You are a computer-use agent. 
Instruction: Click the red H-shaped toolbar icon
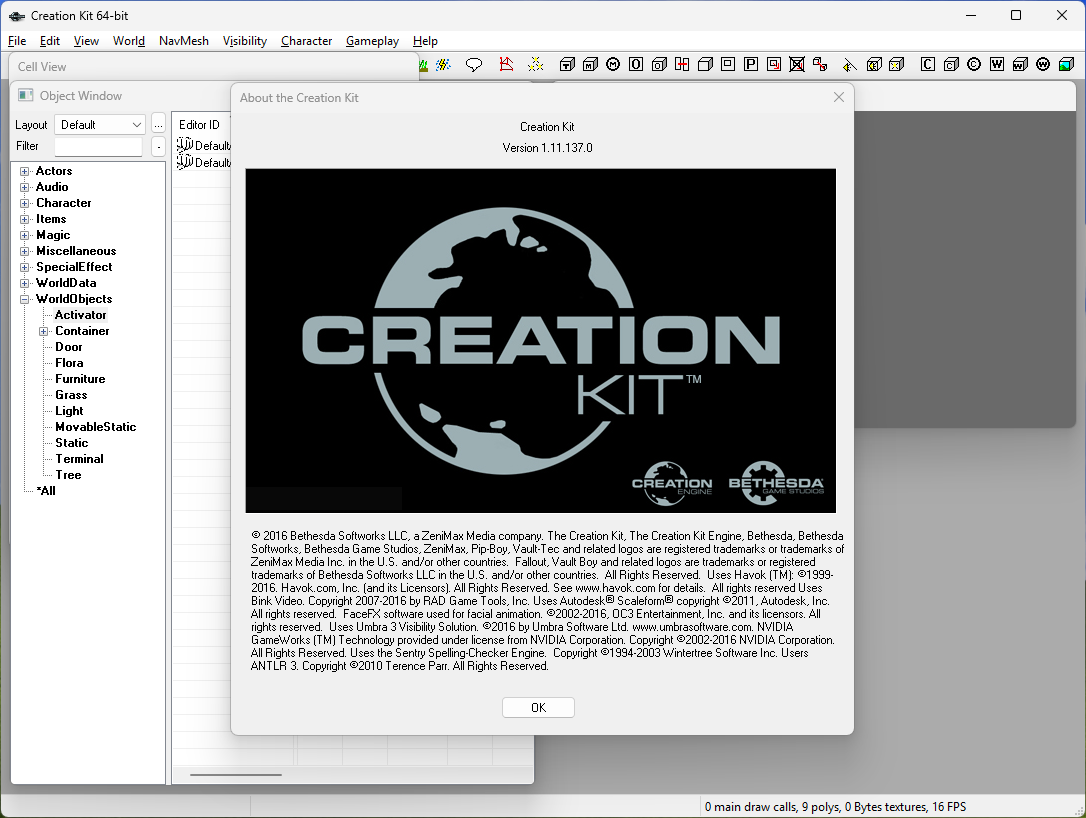[682, 64]
